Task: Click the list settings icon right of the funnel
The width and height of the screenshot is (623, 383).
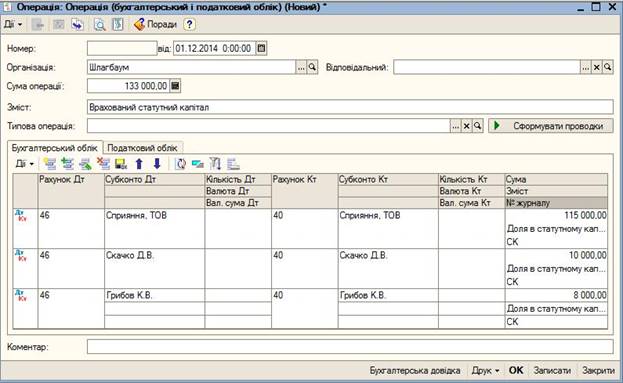Action: pos(233,164)
